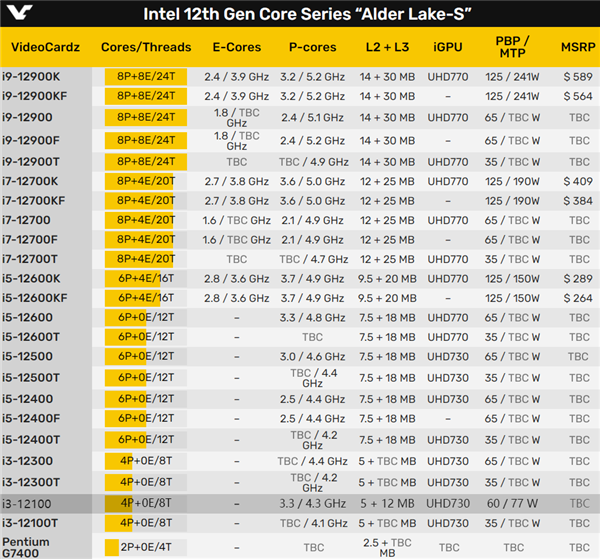The height and width of the screenshot is (559, 600).
Task: Click the $ 409 MSRP of i7-12700K
Action: click(578, 181)
